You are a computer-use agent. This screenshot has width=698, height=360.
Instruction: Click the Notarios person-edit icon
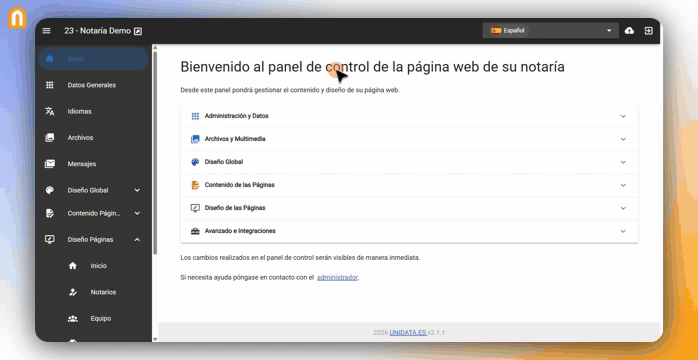click(x=73, y=292)
